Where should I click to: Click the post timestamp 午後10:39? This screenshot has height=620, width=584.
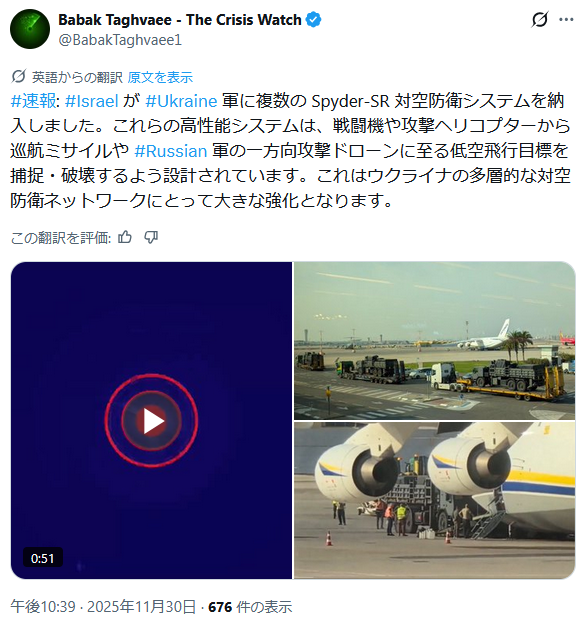click(43, 606)
